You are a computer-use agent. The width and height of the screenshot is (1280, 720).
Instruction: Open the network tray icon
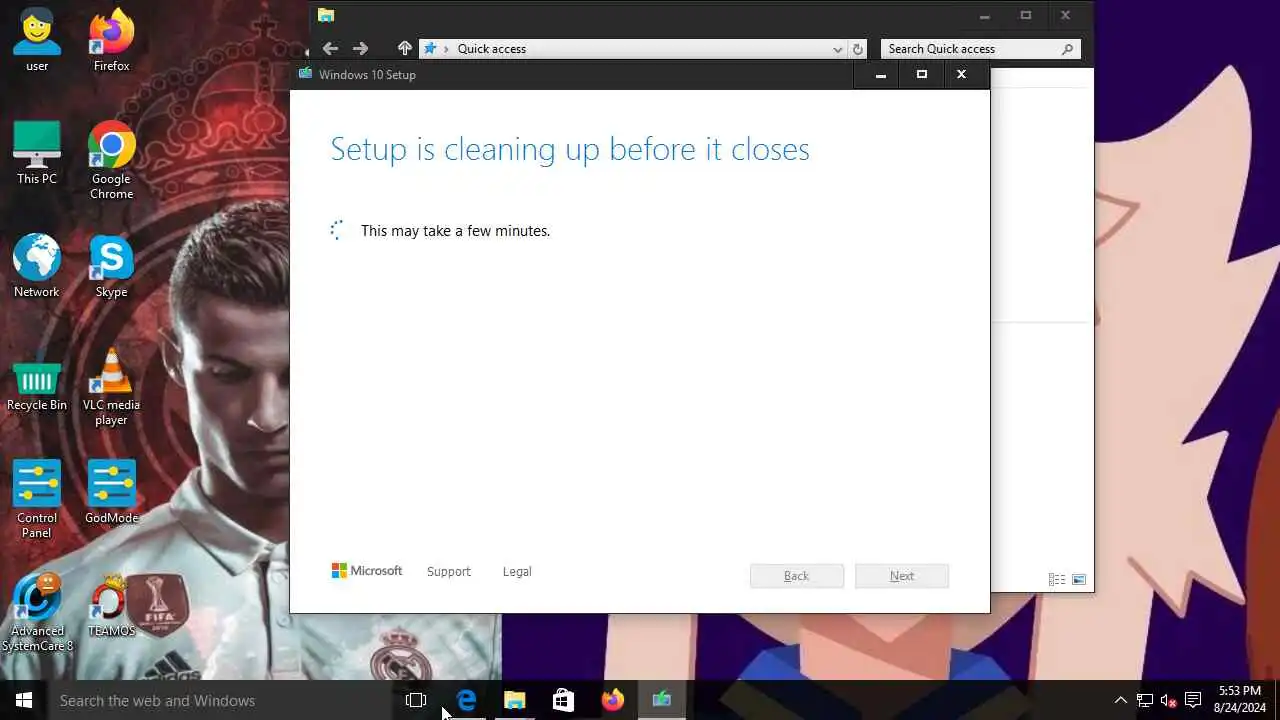point(1145,700)
